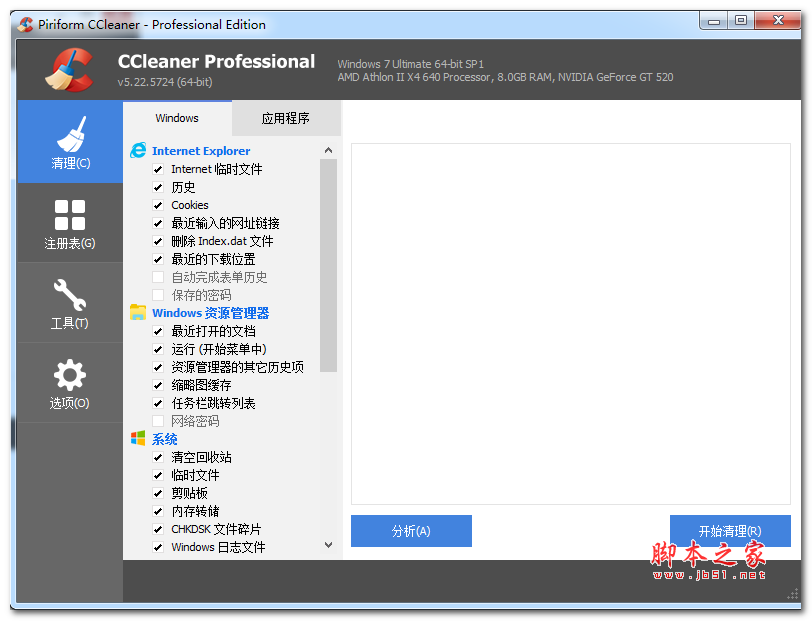Click the Internet Explorer section heading
The height and width of the screenshot is (621, 812).
point(201,151)
